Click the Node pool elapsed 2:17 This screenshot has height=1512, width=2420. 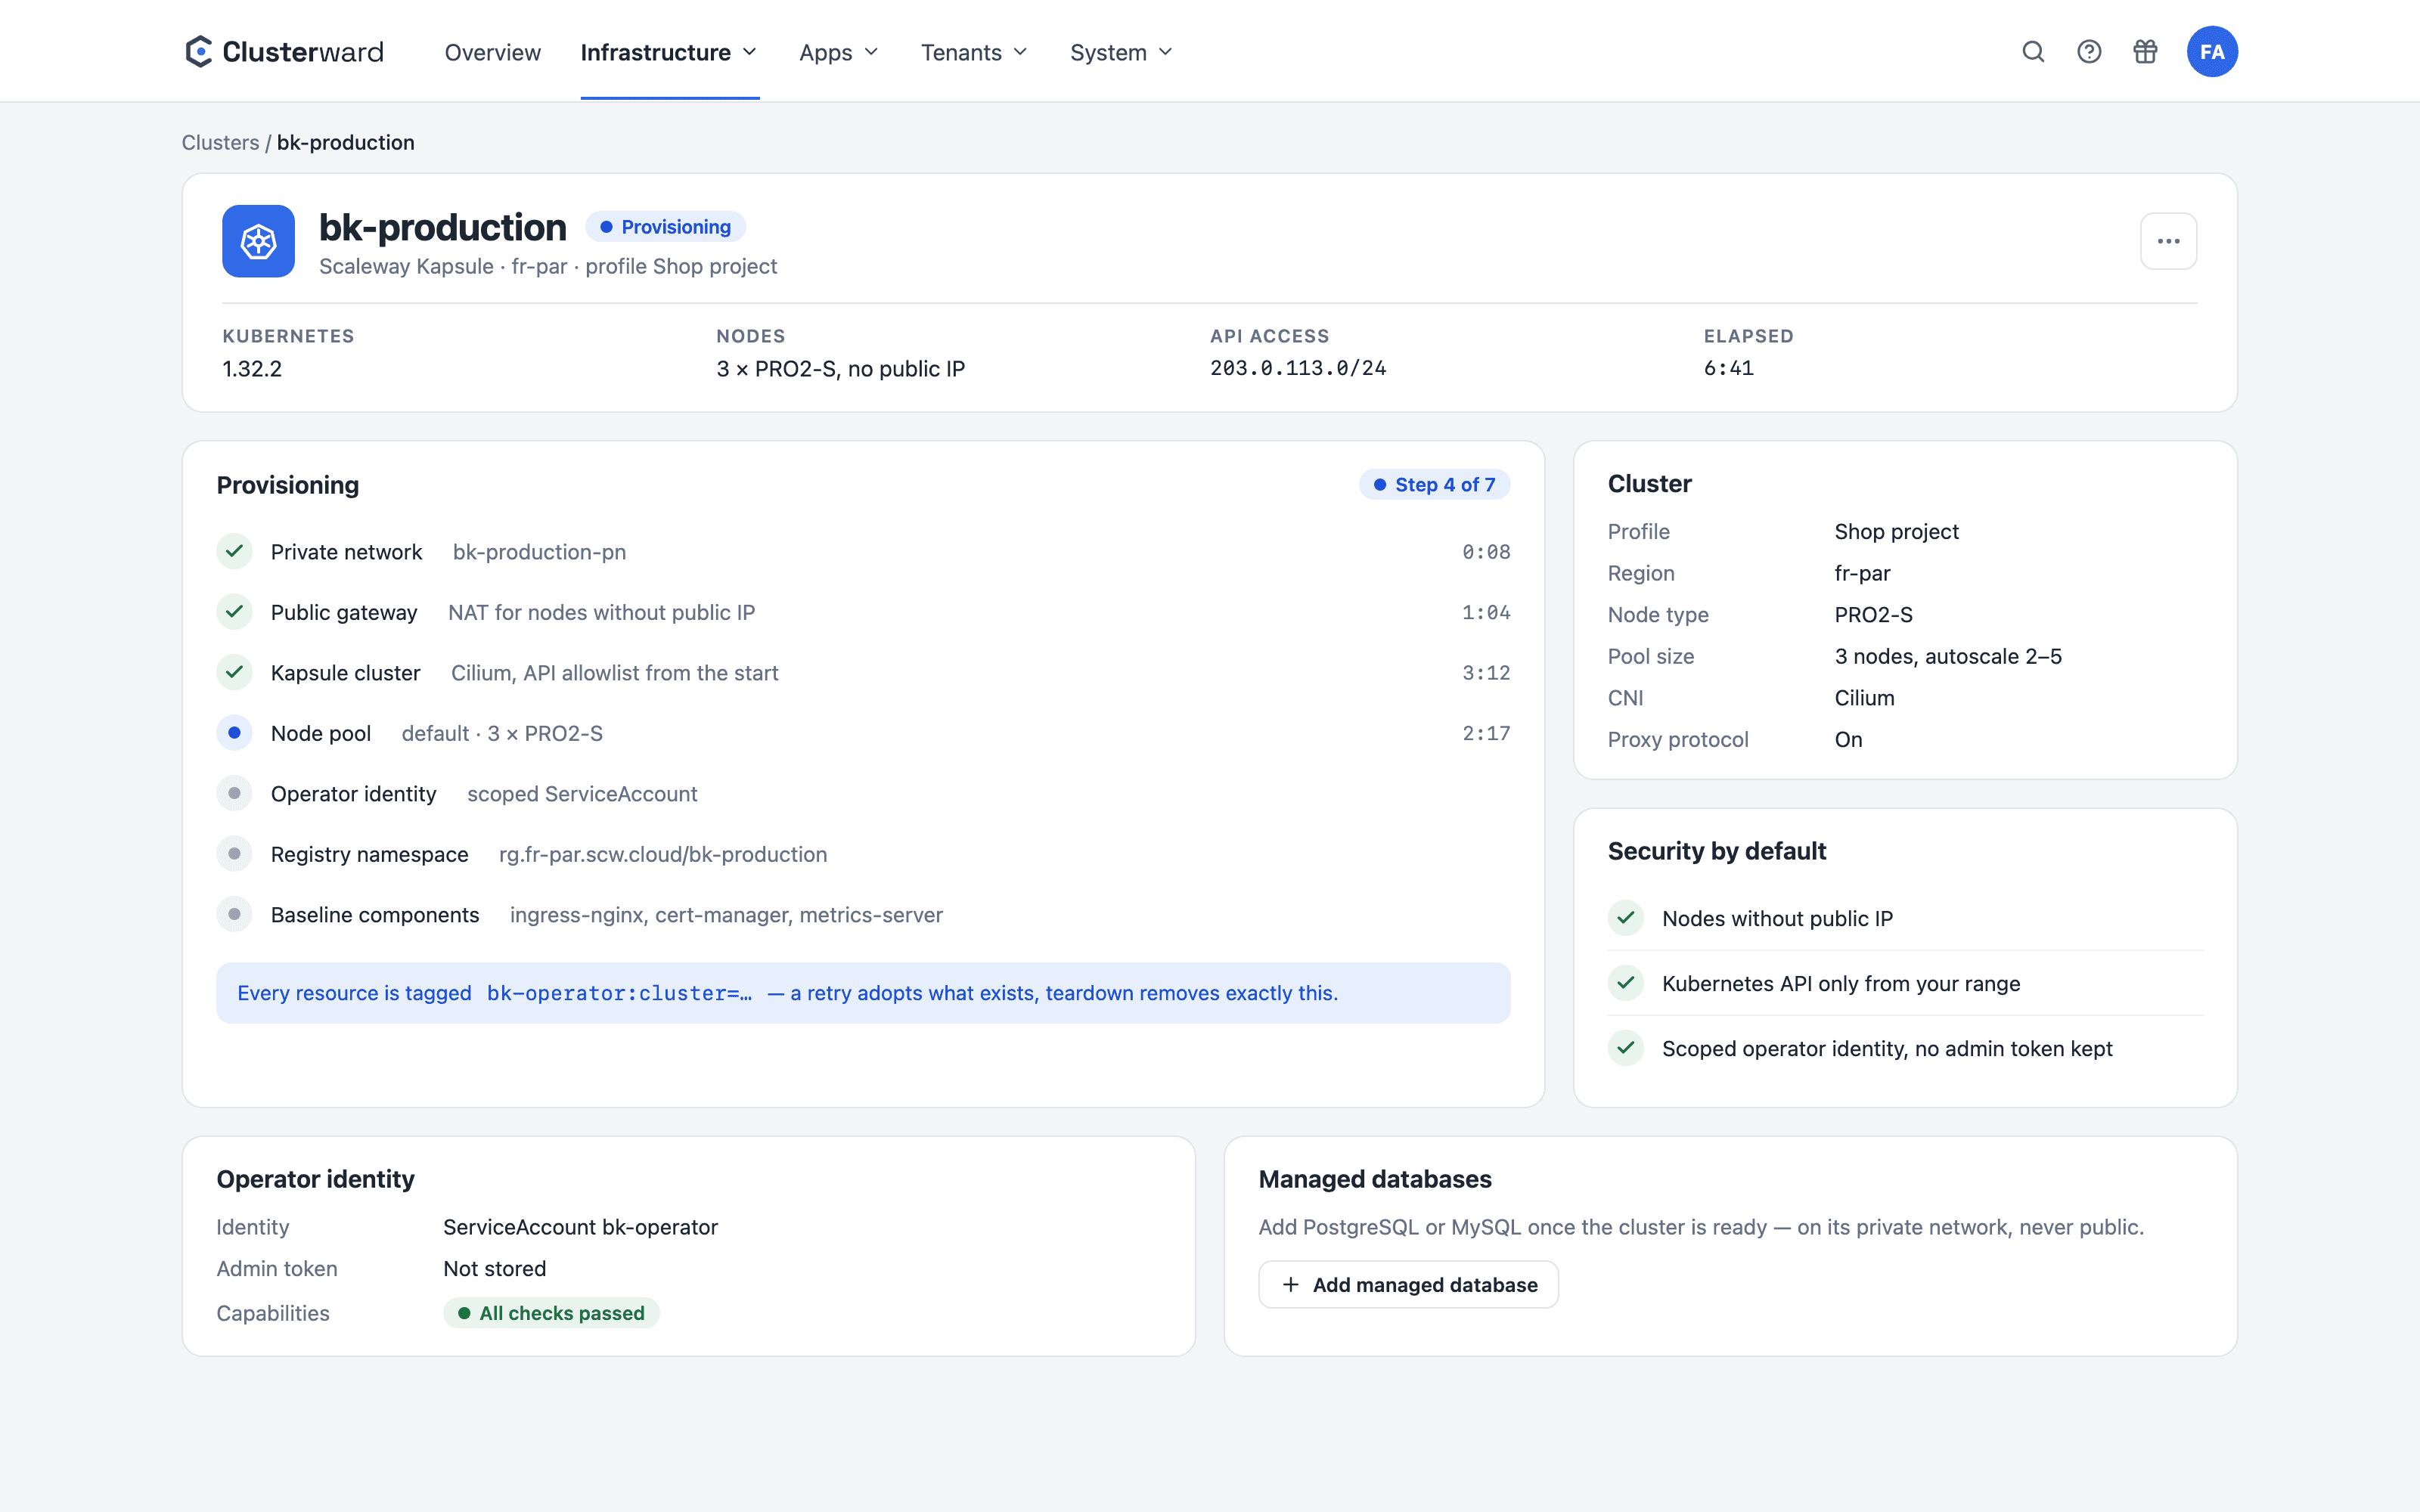(x=1486, y=733)
